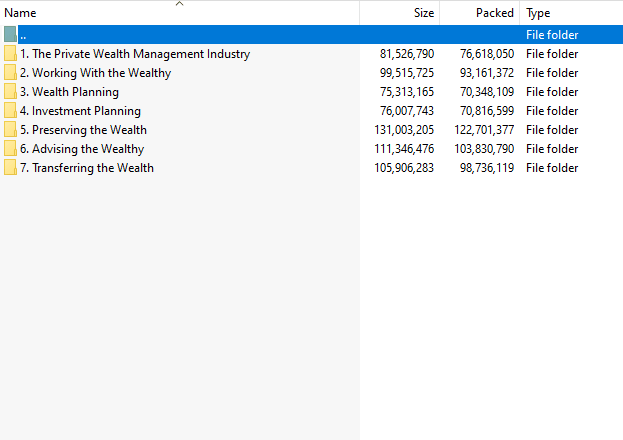623x440 pixels.
Task: Click folder icon beside Investment Planning
Action: coord(10,111)
